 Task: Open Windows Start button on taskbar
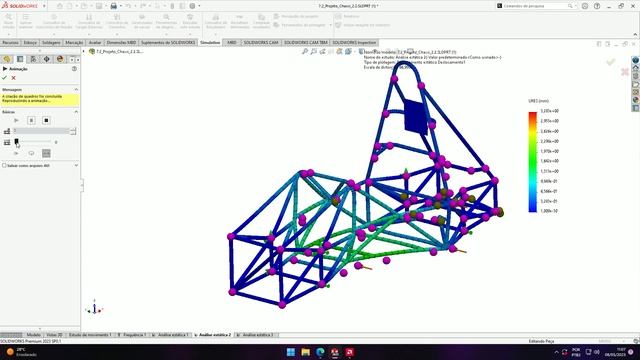pos(291,352)
